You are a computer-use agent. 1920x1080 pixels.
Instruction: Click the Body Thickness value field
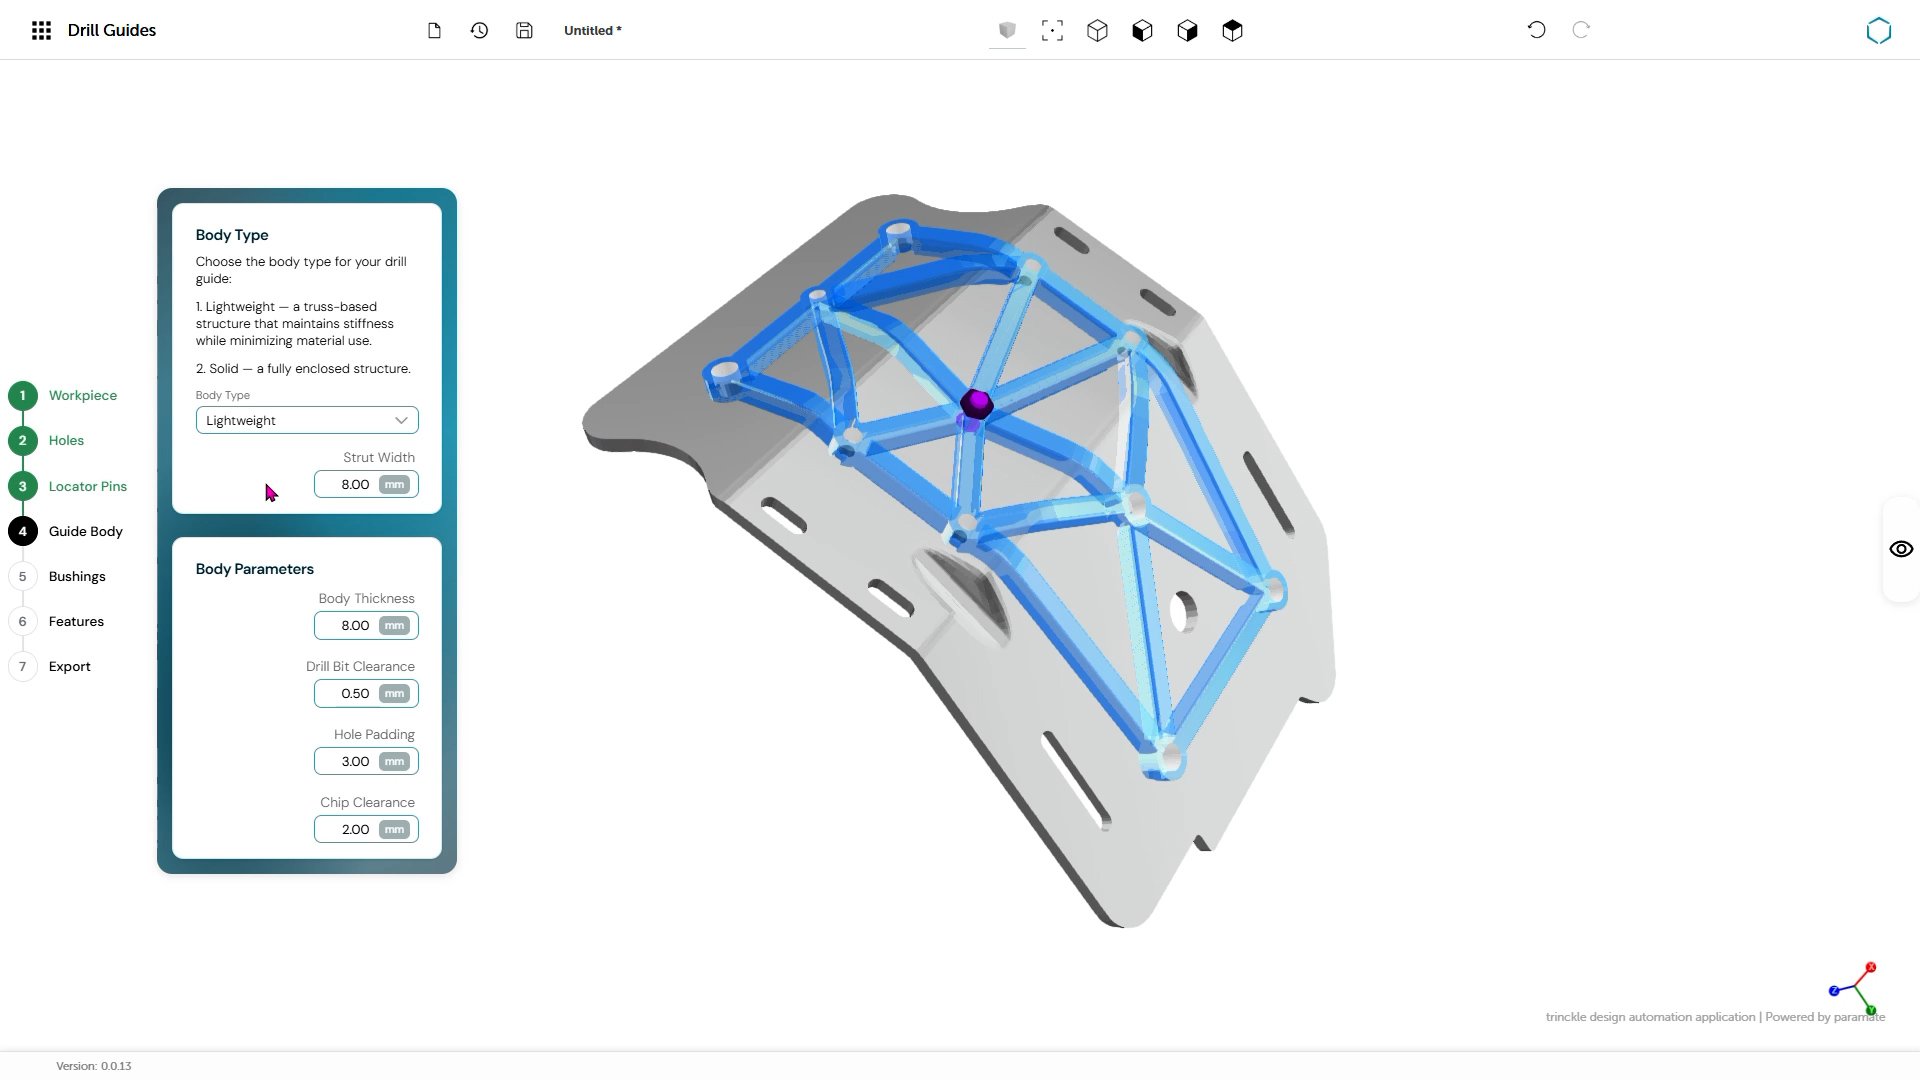[366, 626]
